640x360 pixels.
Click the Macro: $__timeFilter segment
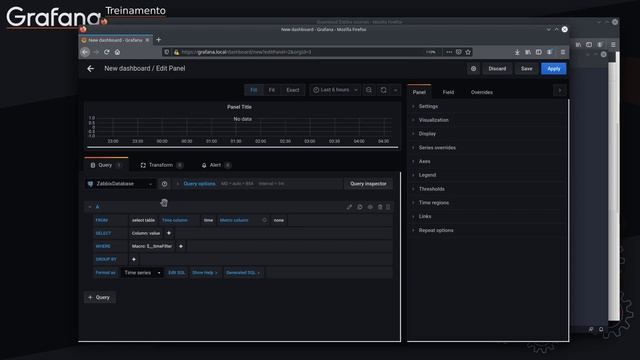[x=152, y=247]
